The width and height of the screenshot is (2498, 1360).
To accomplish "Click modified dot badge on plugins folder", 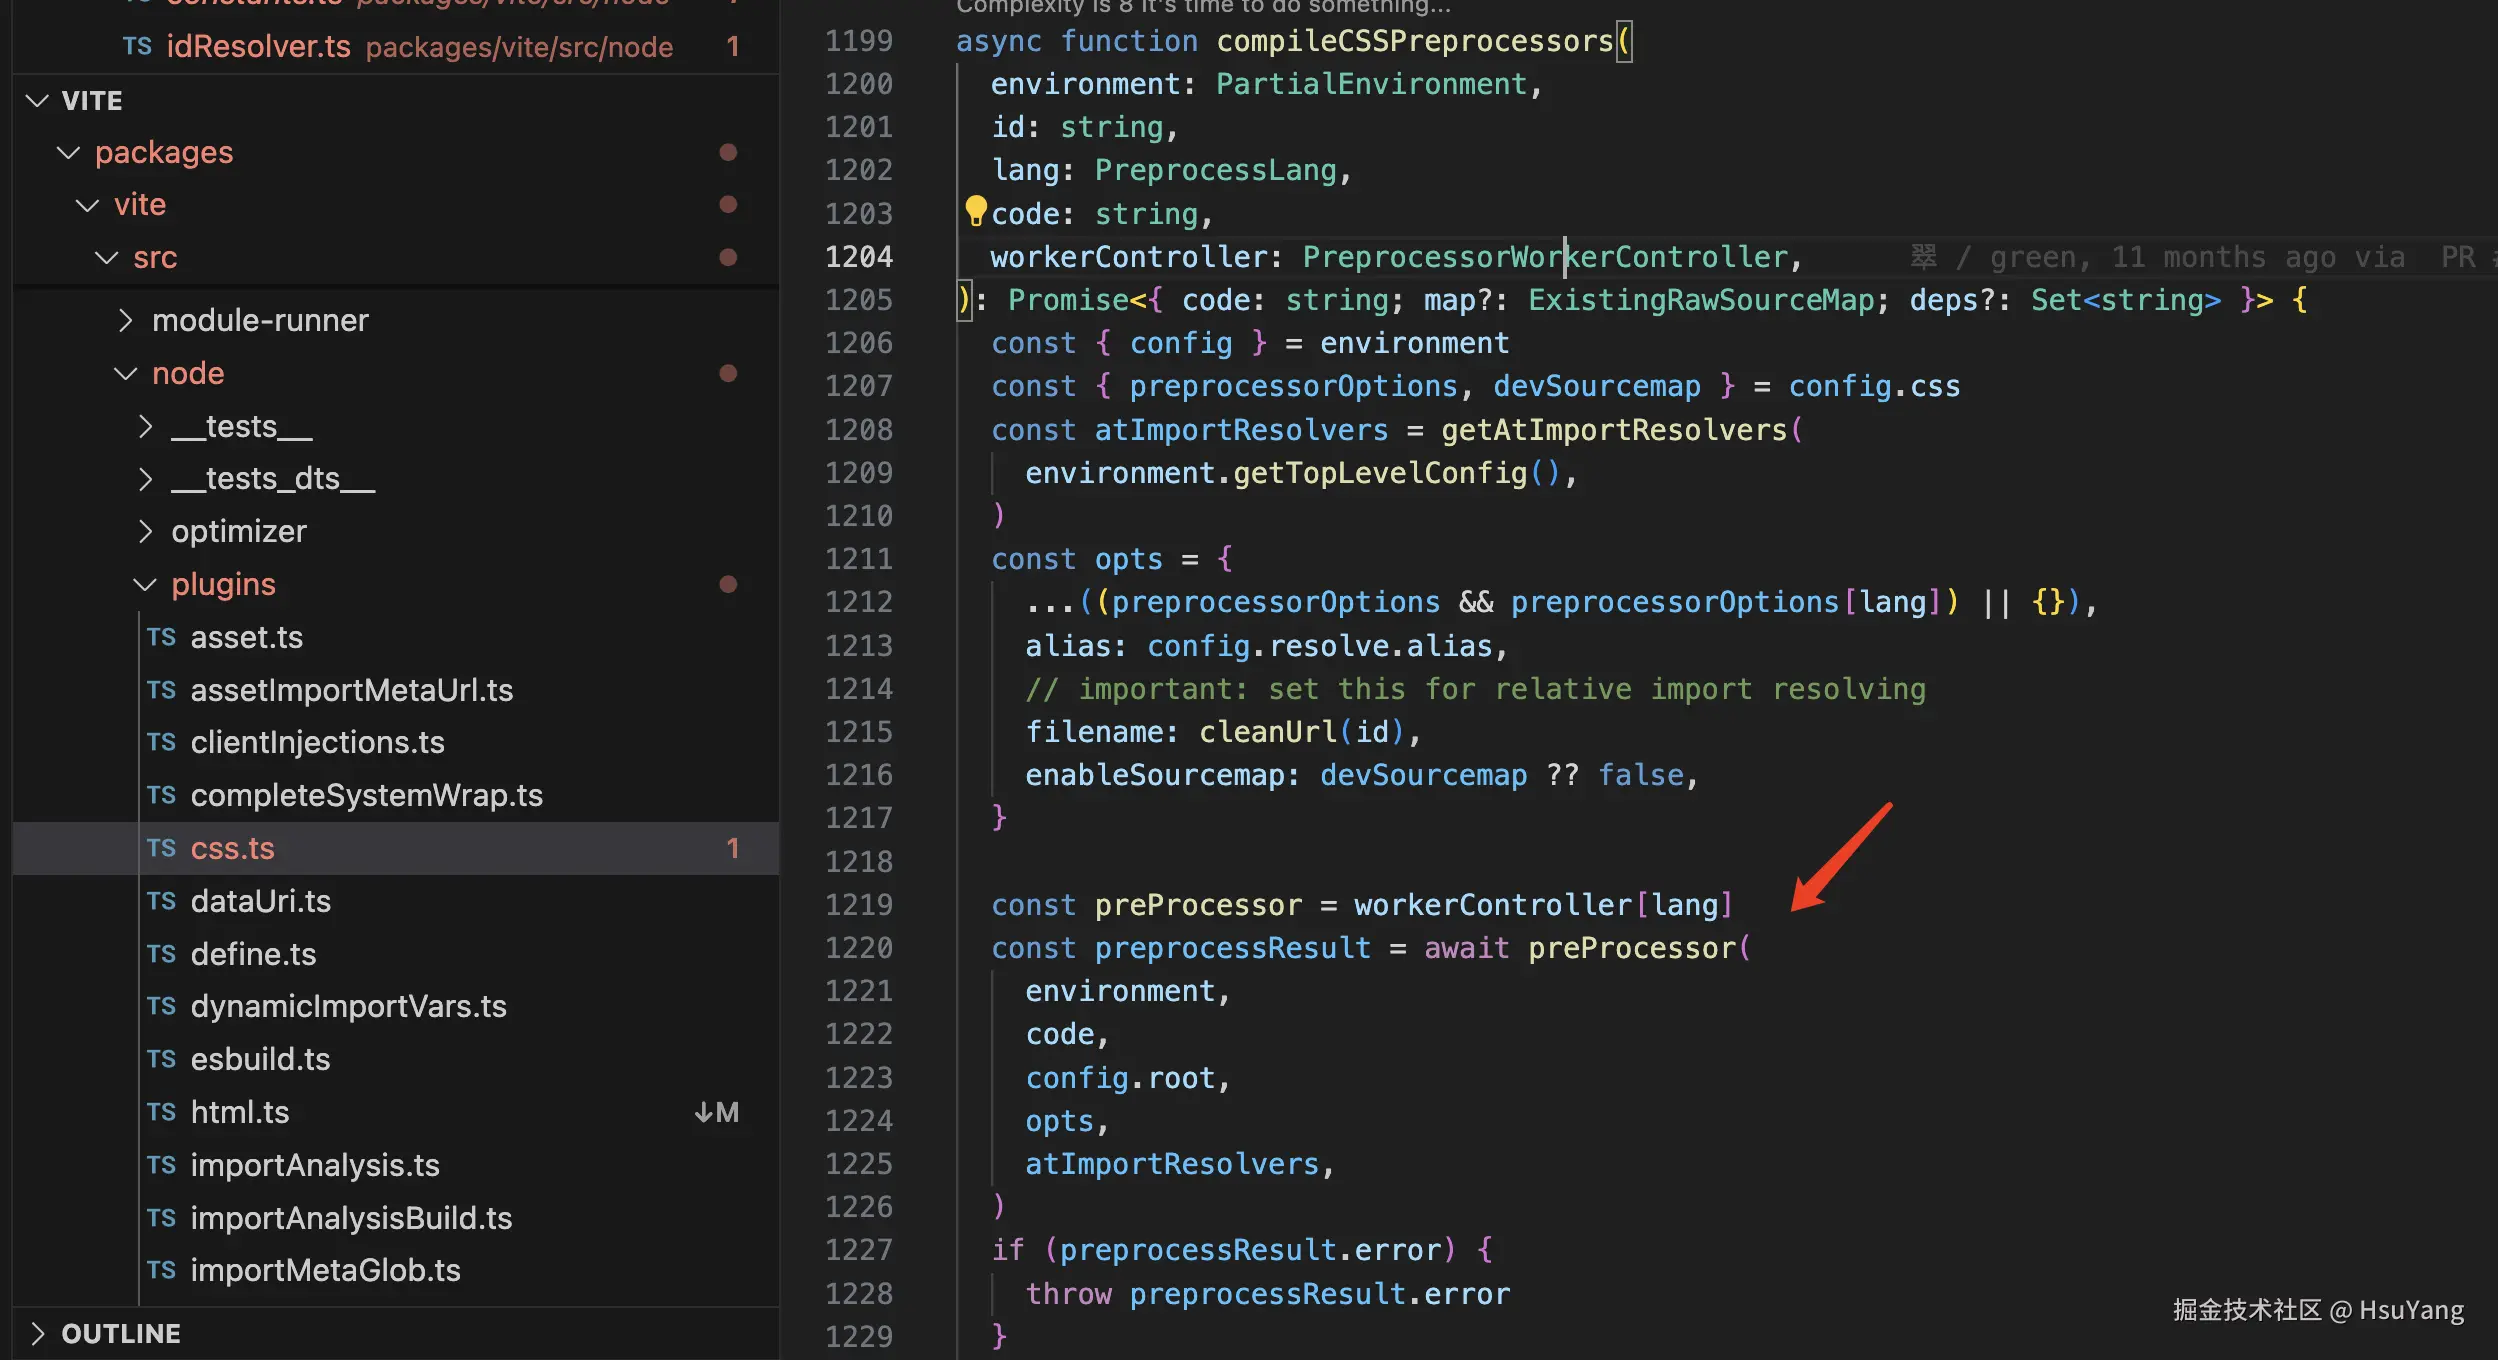I will 728,584.
